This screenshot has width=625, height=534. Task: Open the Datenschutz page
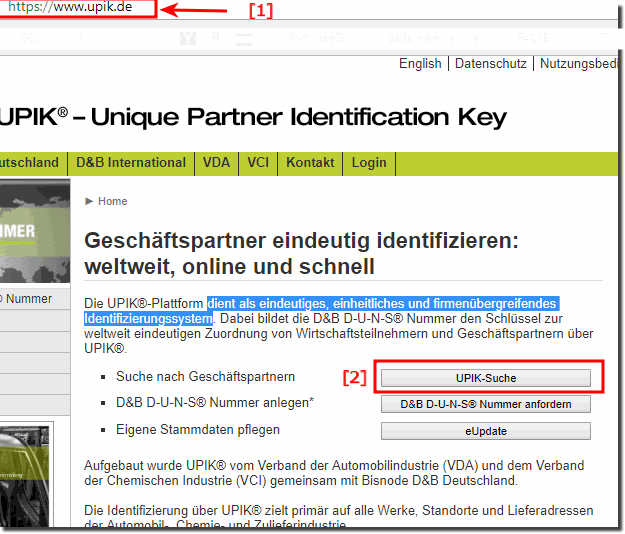point(491,63)
